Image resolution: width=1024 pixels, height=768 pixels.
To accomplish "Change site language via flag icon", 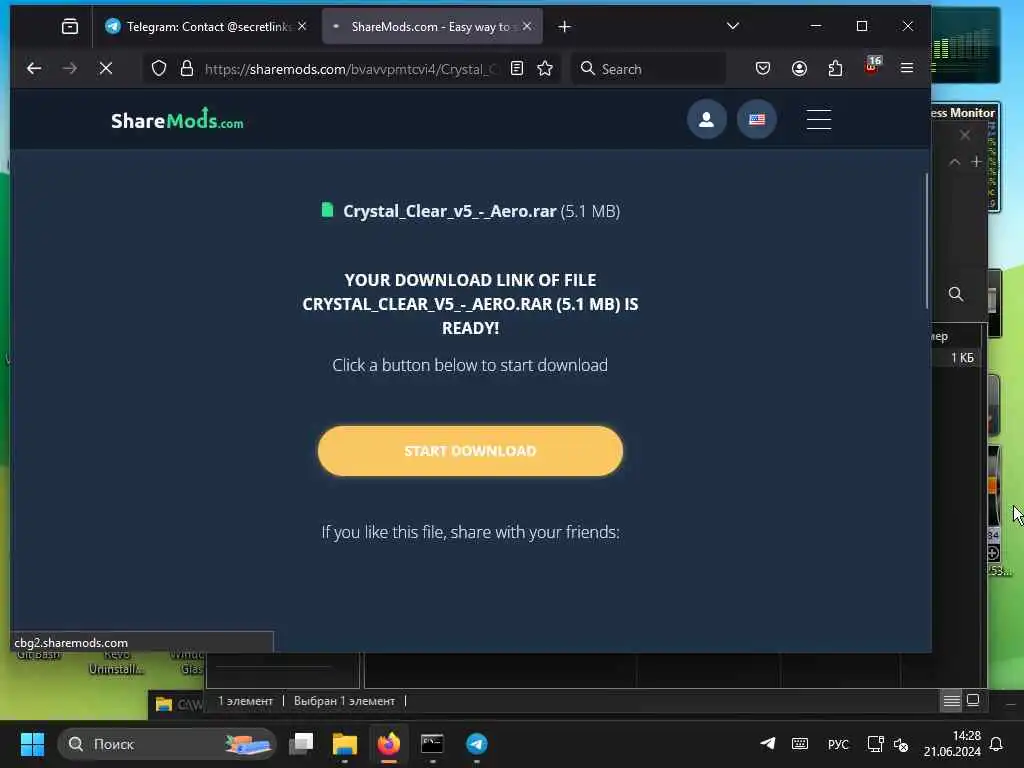I will coord(757,120).
